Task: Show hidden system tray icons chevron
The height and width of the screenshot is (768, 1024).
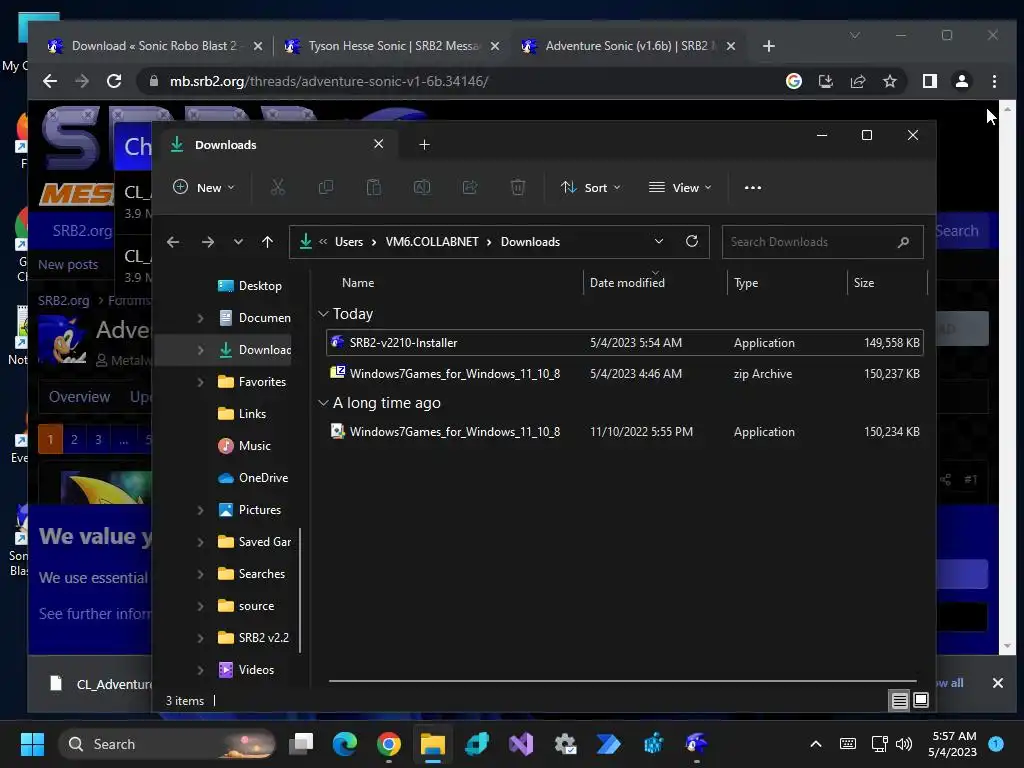Action: coord(816,743)
